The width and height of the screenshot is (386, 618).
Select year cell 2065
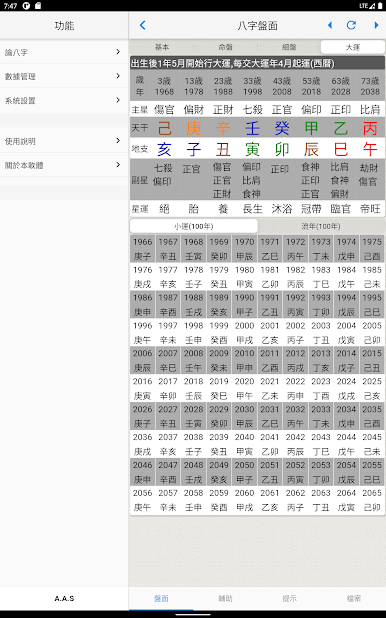[372, 500]
